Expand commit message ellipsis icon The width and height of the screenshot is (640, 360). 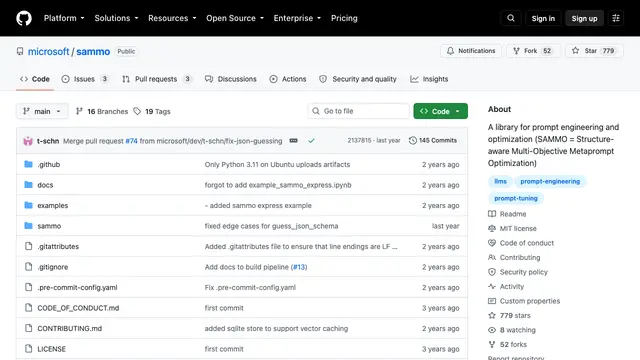[x=293, y=140]
